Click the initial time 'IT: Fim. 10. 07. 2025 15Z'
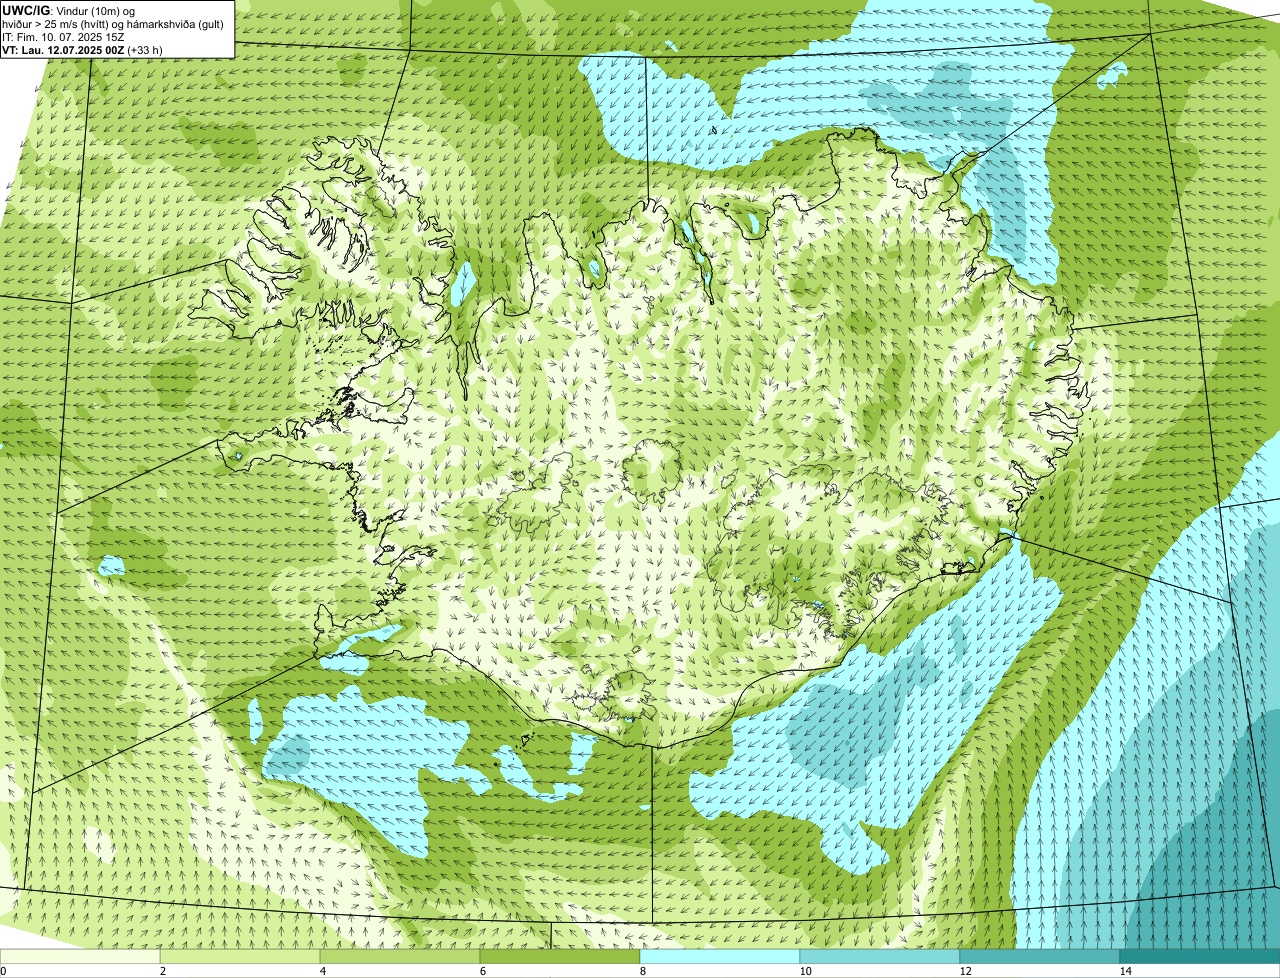The width and height of the screenshot is (1280, 978). point(63,36)
